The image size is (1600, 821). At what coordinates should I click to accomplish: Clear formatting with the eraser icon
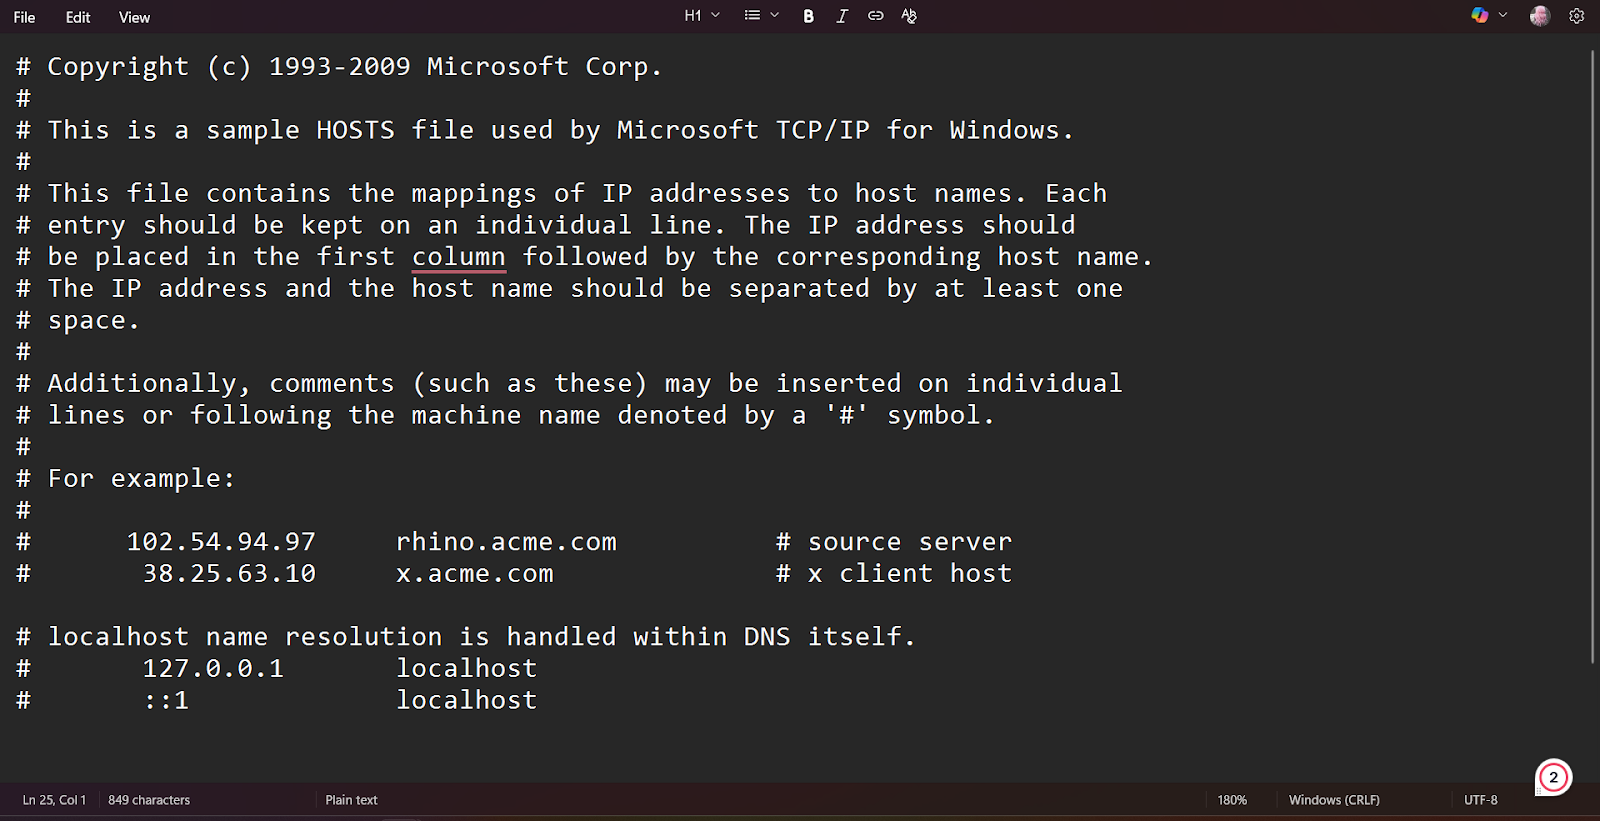click(x=909, y=16)
